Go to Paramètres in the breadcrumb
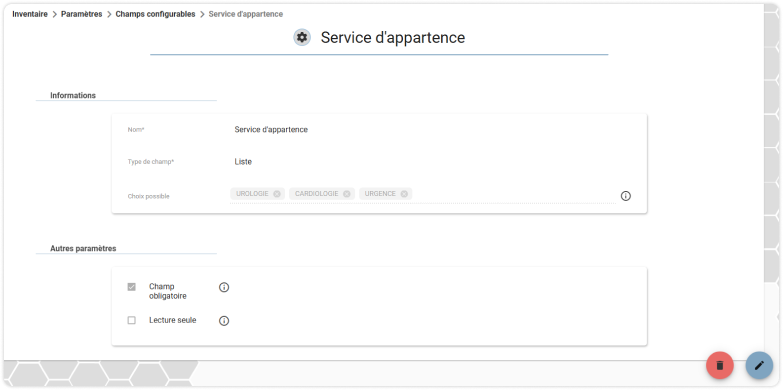 tap(81, 14)
